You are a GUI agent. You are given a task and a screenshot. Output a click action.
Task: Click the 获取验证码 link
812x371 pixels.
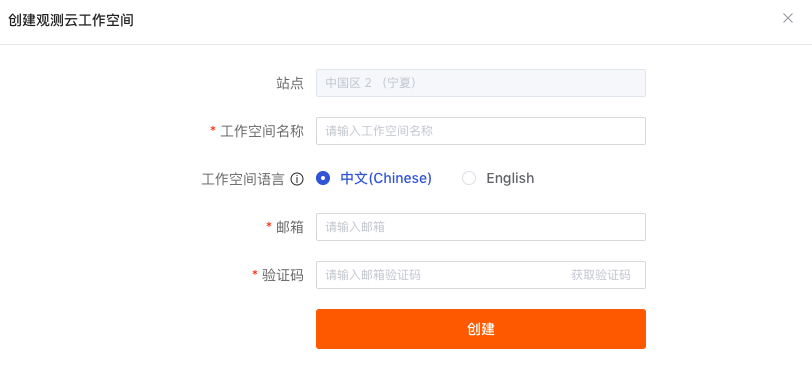601,275
